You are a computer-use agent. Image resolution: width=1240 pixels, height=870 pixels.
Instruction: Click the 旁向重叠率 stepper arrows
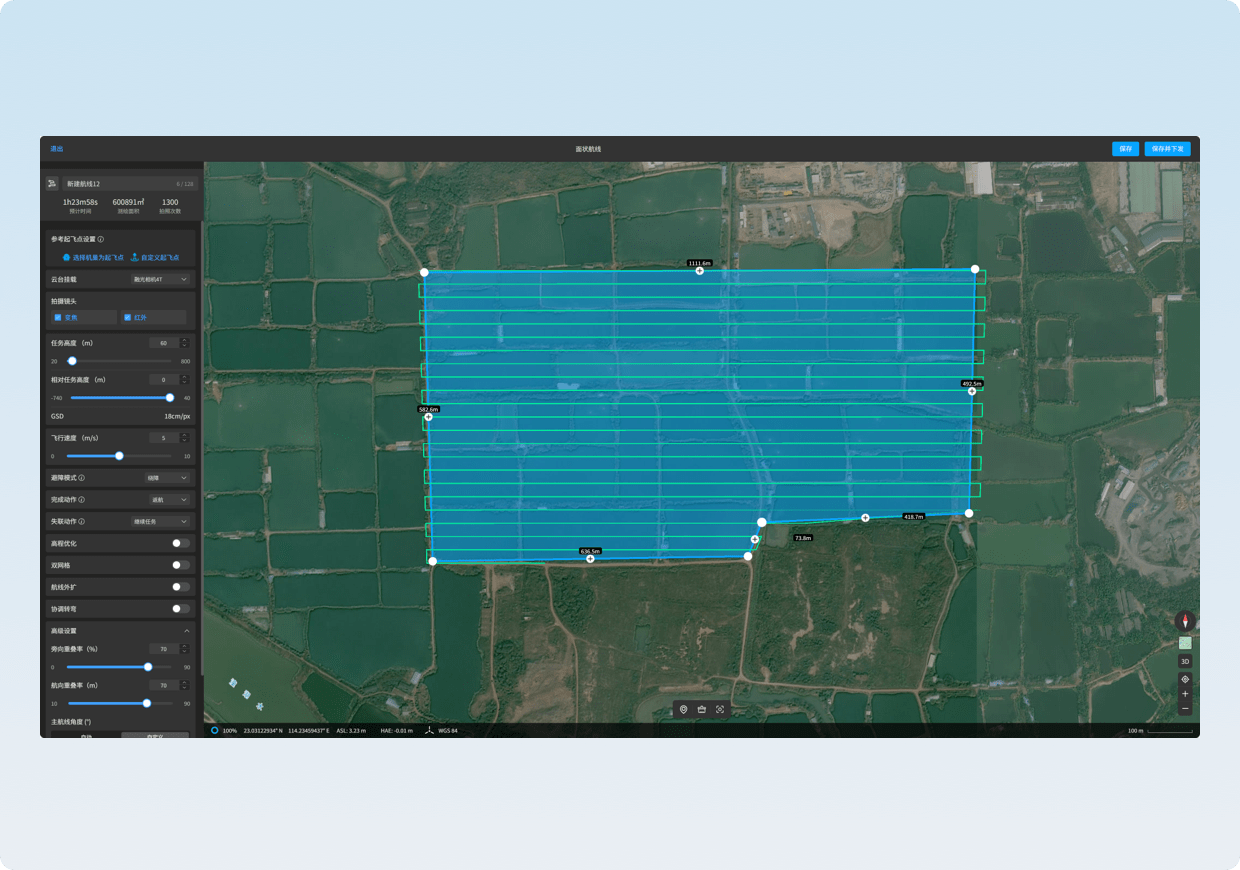point(185,649)
